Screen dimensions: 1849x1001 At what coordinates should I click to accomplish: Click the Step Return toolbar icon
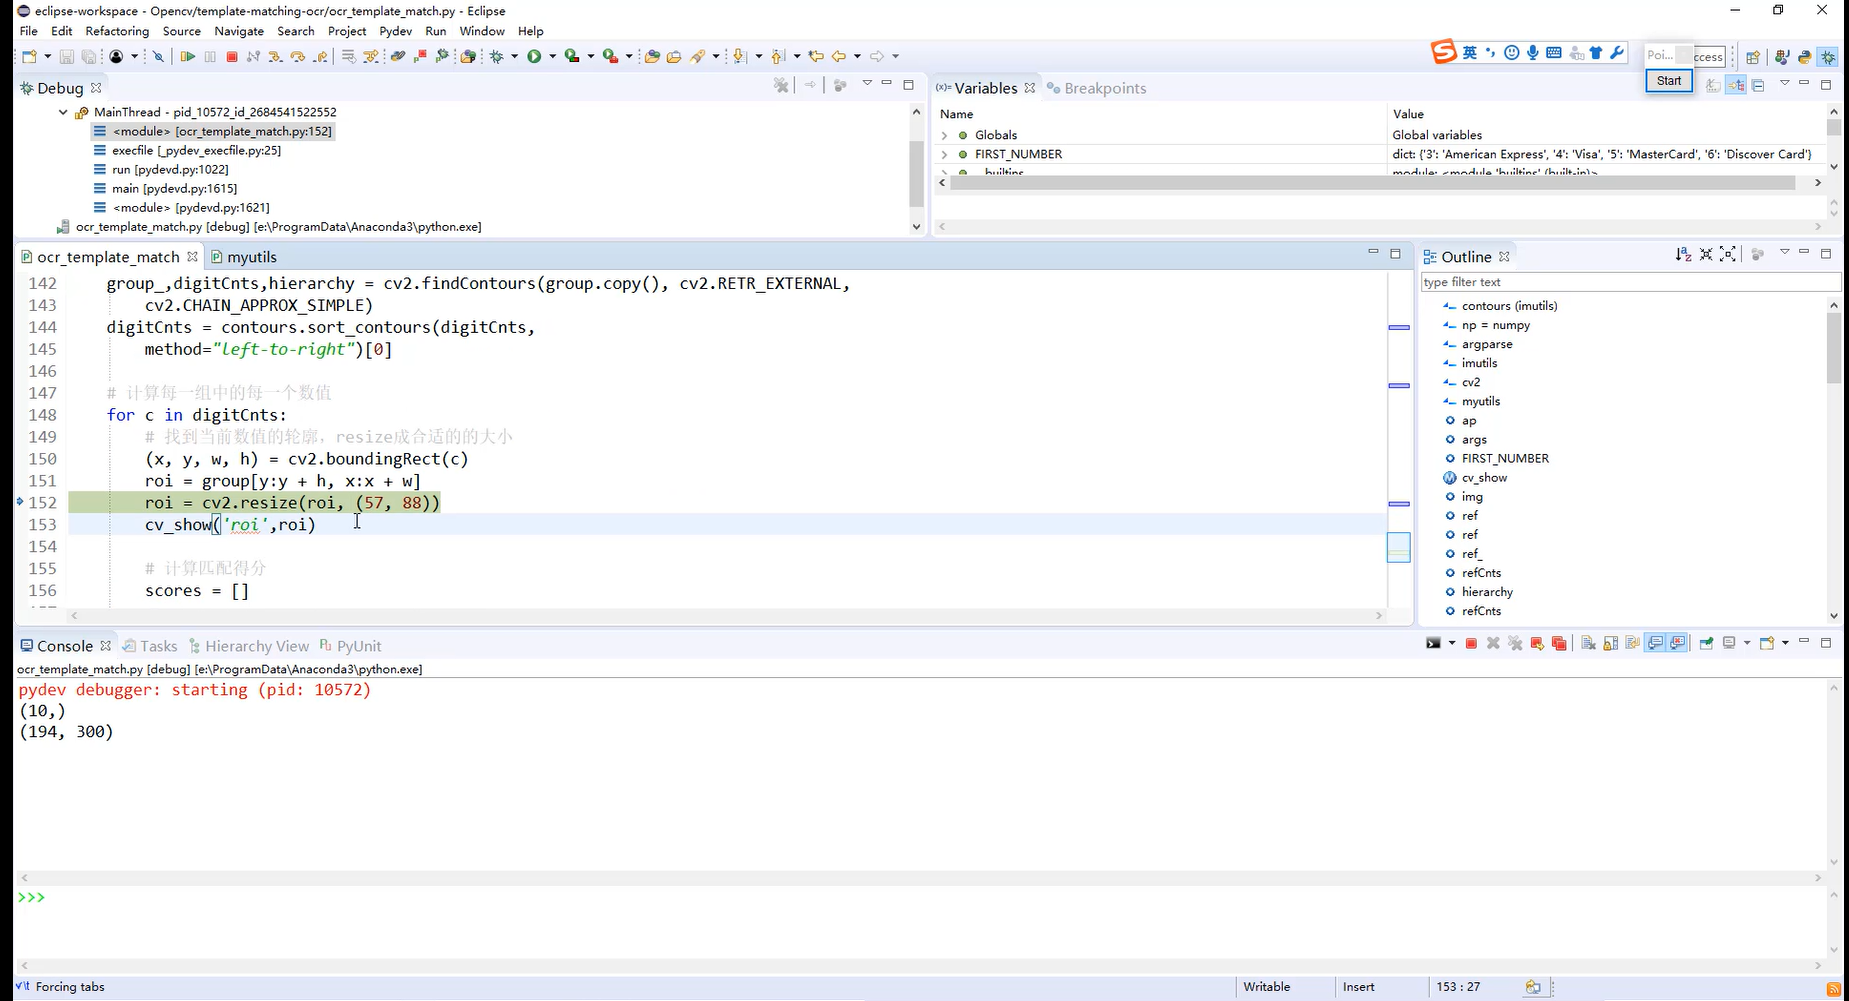(x=321, y=56)
